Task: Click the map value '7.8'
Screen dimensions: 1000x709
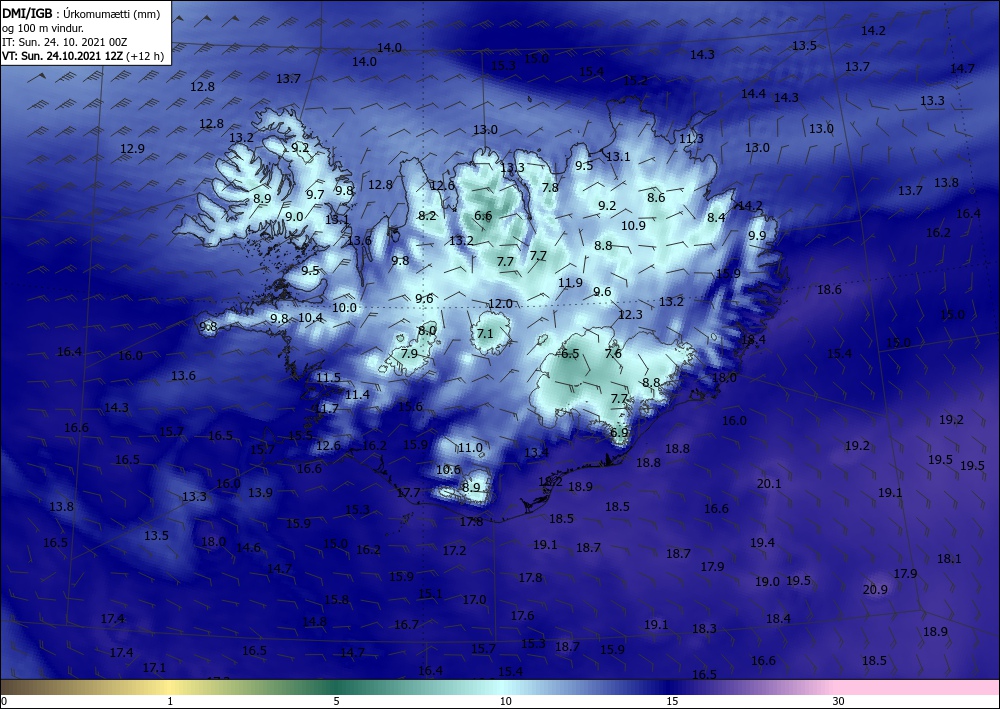Action: [x=550, y=187]
